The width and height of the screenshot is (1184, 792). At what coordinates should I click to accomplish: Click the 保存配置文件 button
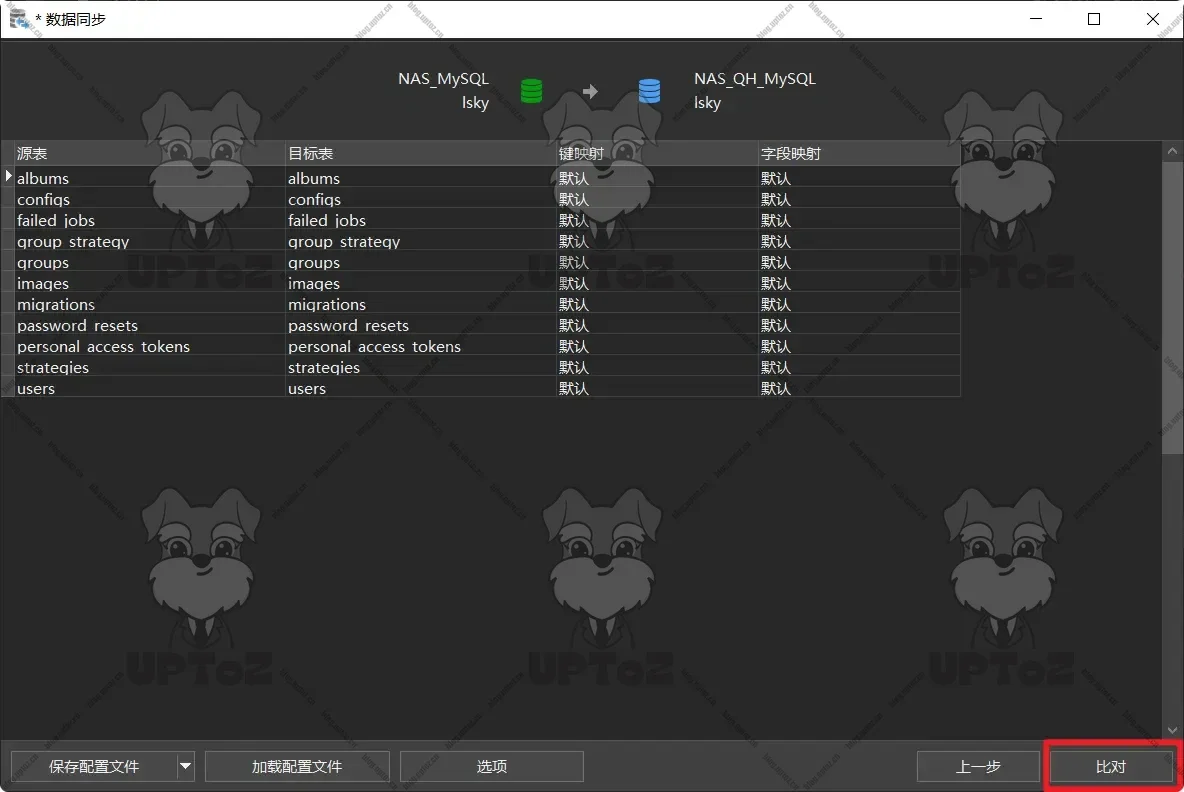94,766
